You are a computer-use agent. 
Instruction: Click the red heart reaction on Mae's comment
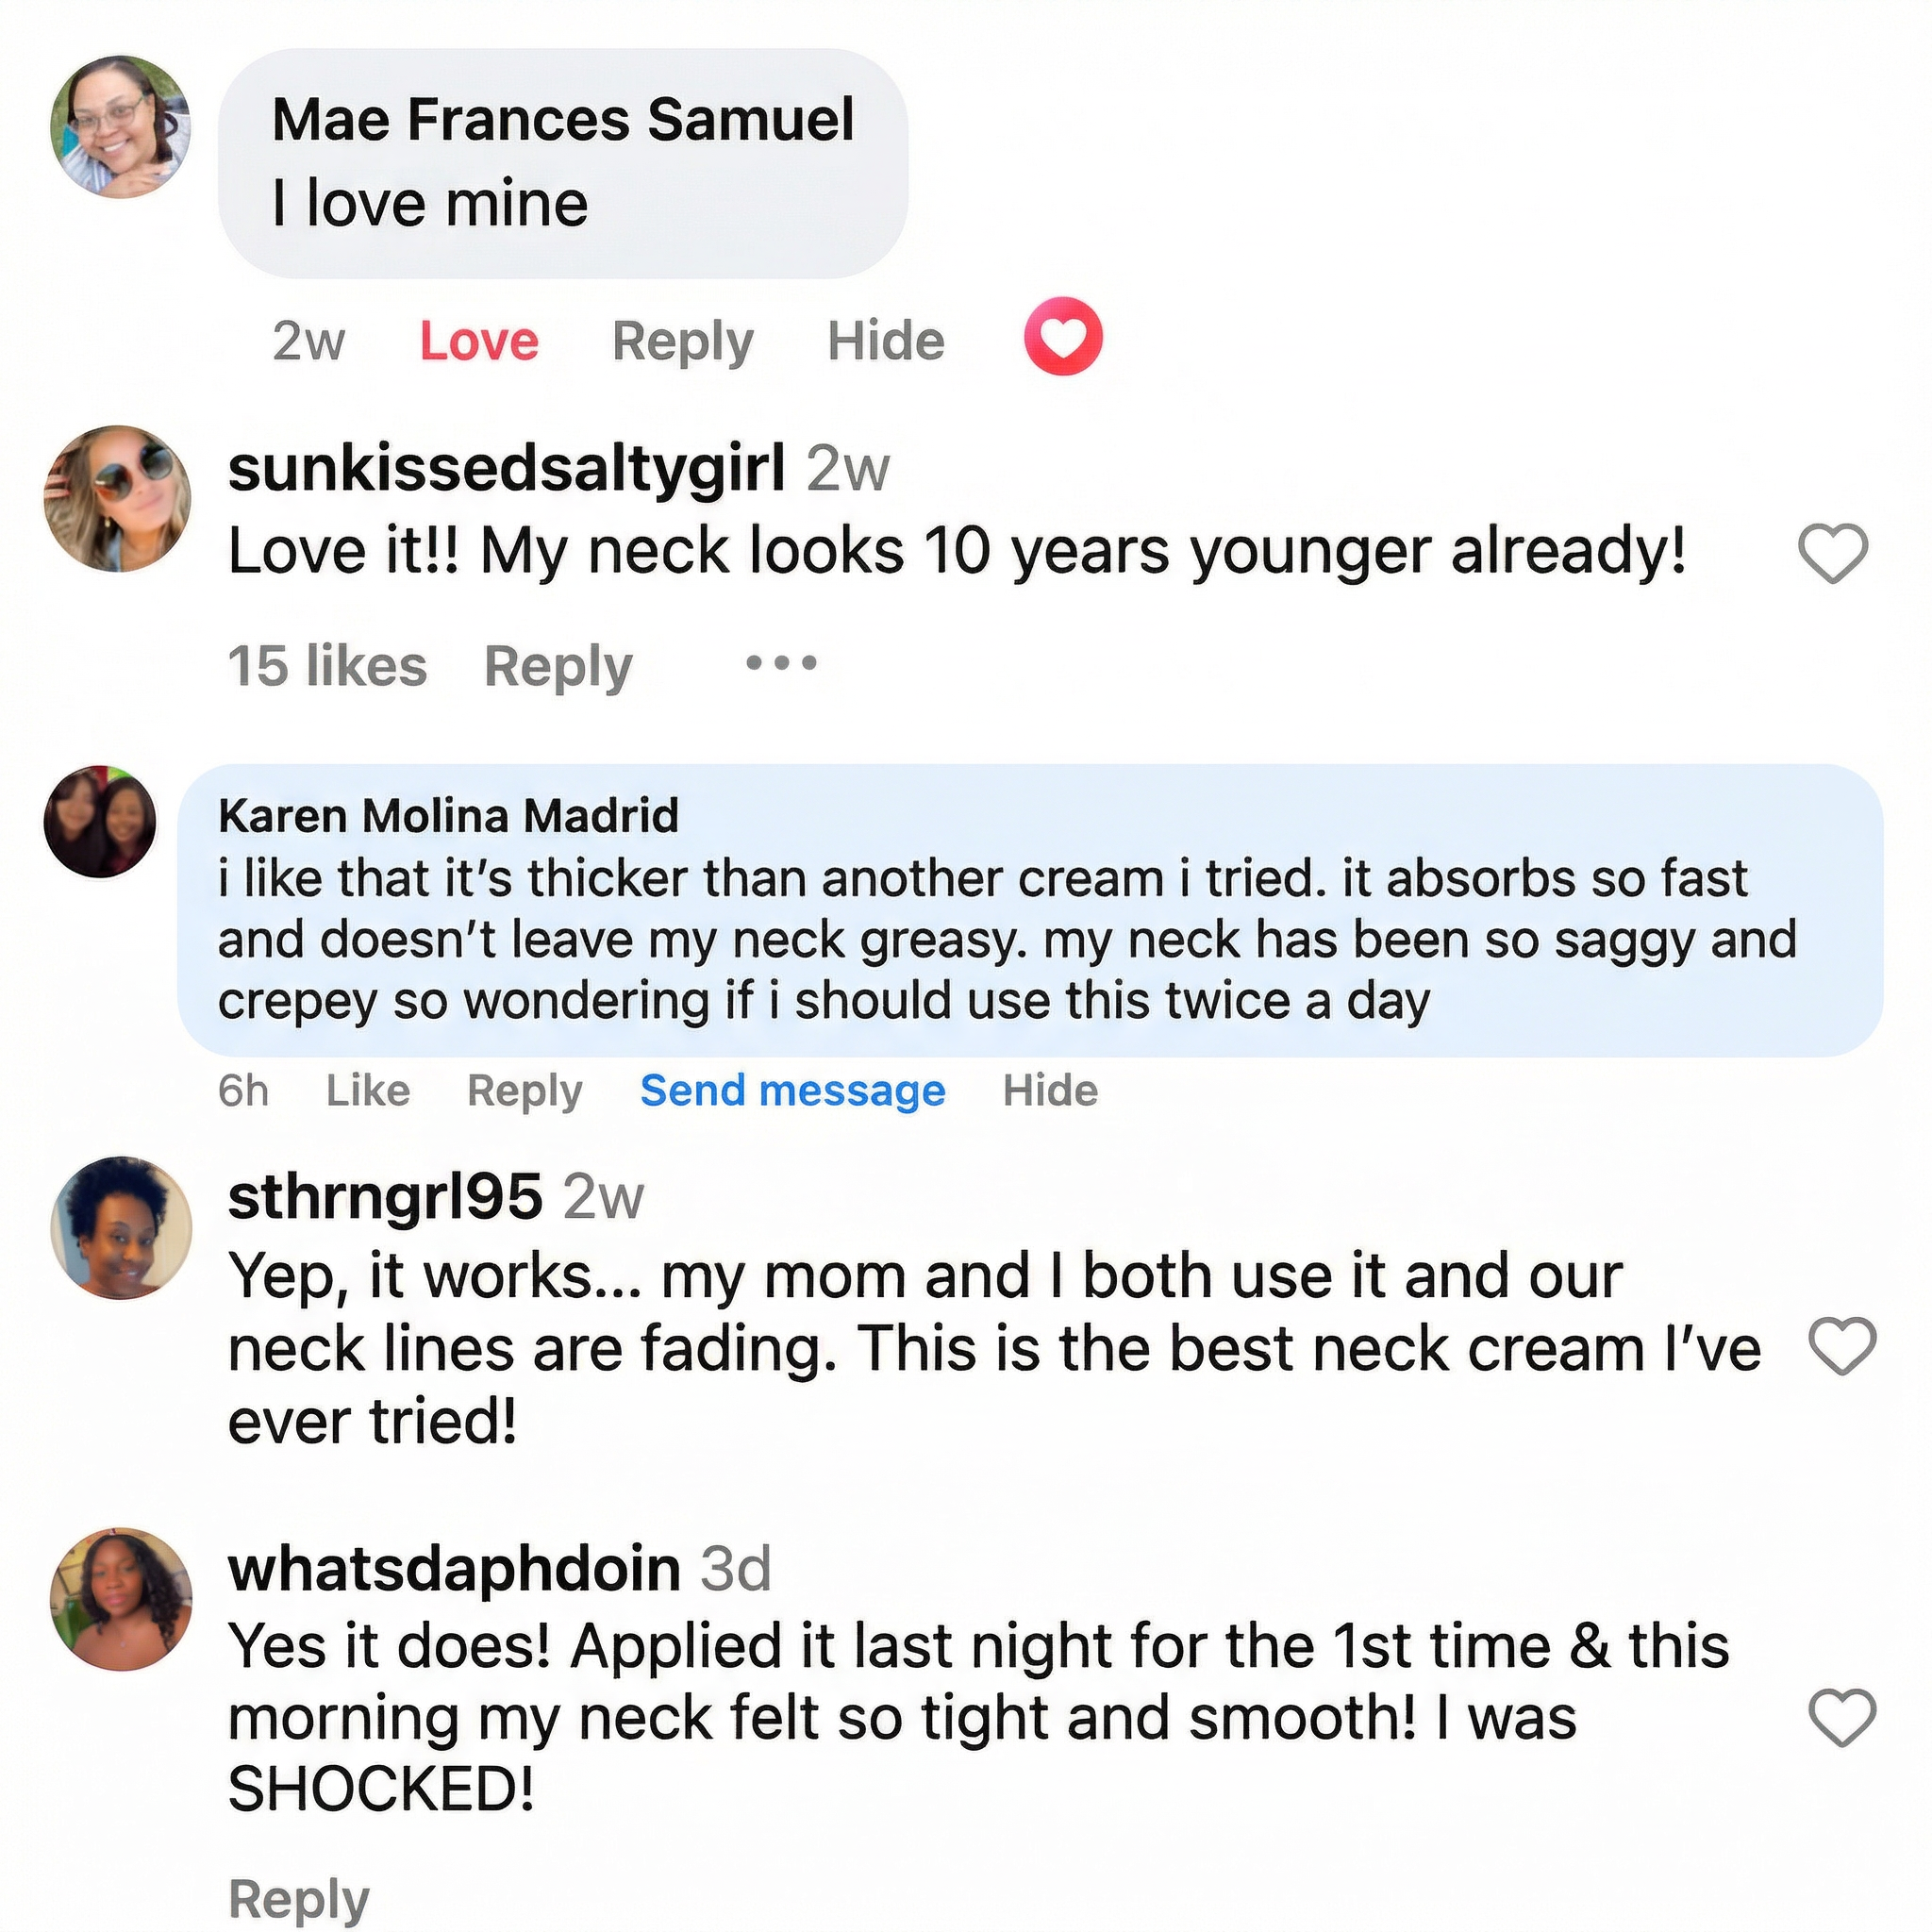1062,337
